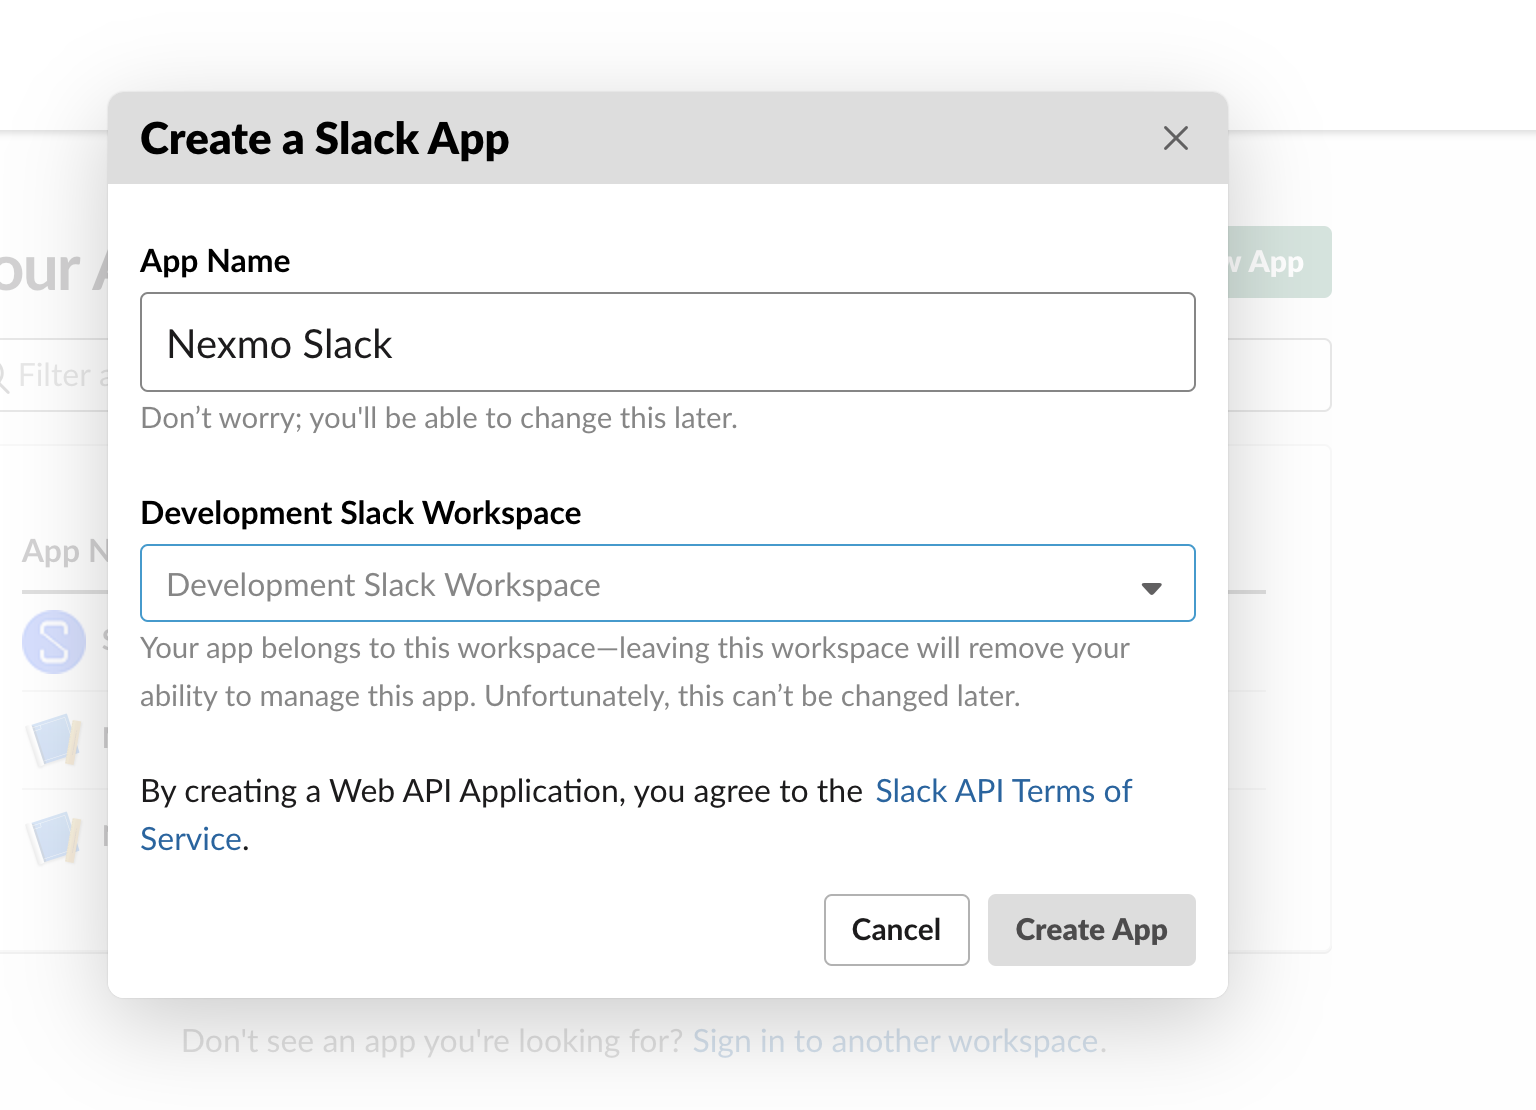The height and width of the screenshot is (1110, 1536).
Task: Click the 'Create a Slack App' dialog title
Action: (x=325, y=139)
